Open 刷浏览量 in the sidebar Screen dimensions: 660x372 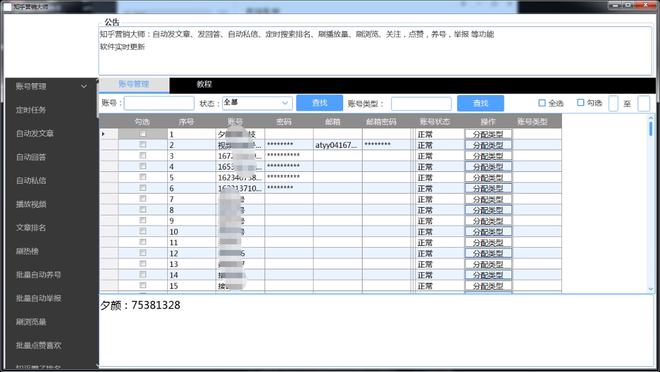click(x=31, y=322)
